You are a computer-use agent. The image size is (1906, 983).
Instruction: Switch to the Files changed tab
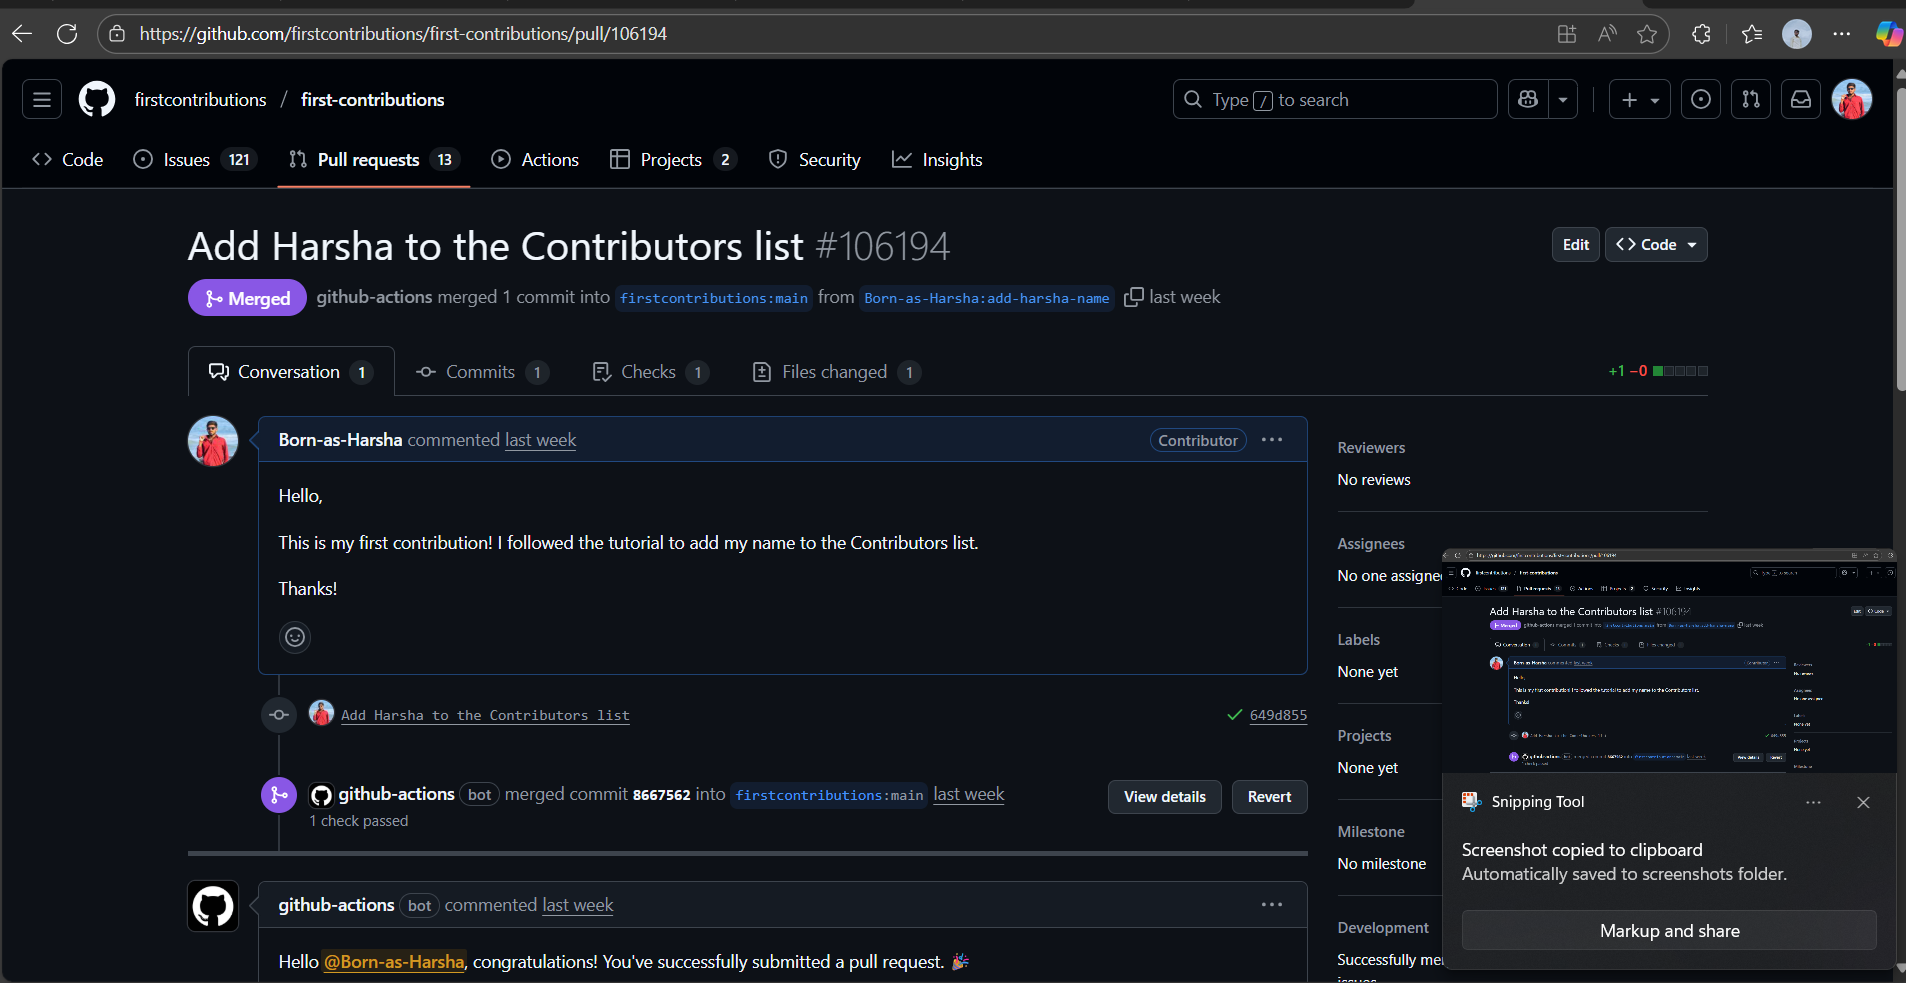[x=834, y=372]
